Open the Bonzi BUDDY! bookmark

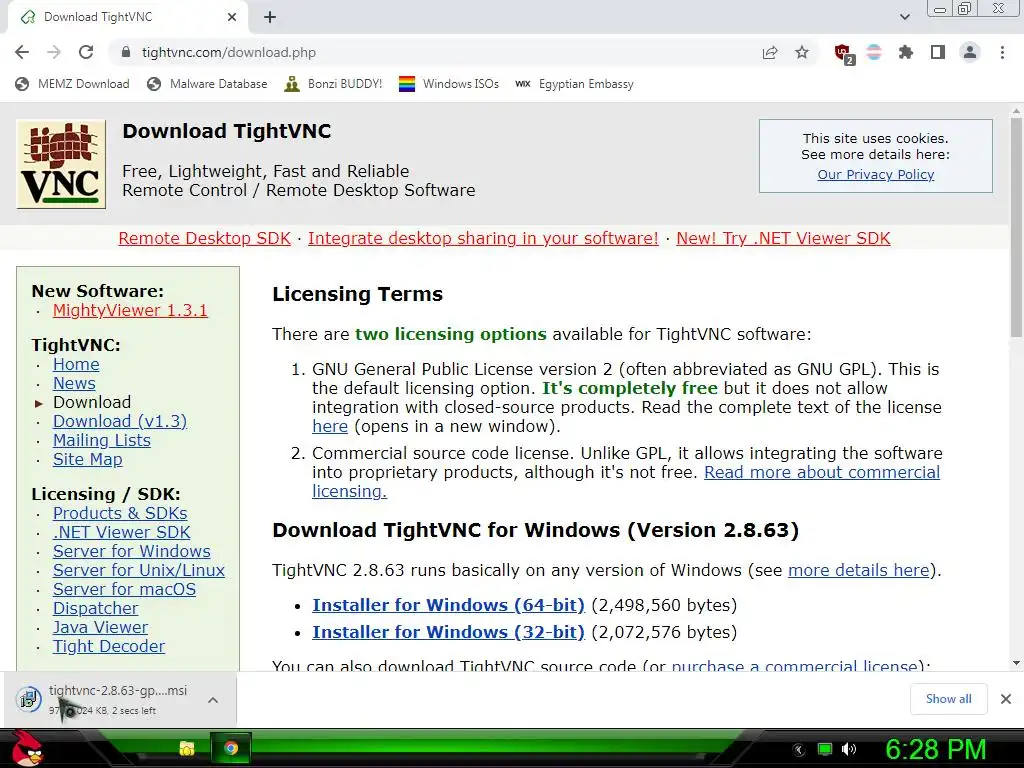[333, 84]
